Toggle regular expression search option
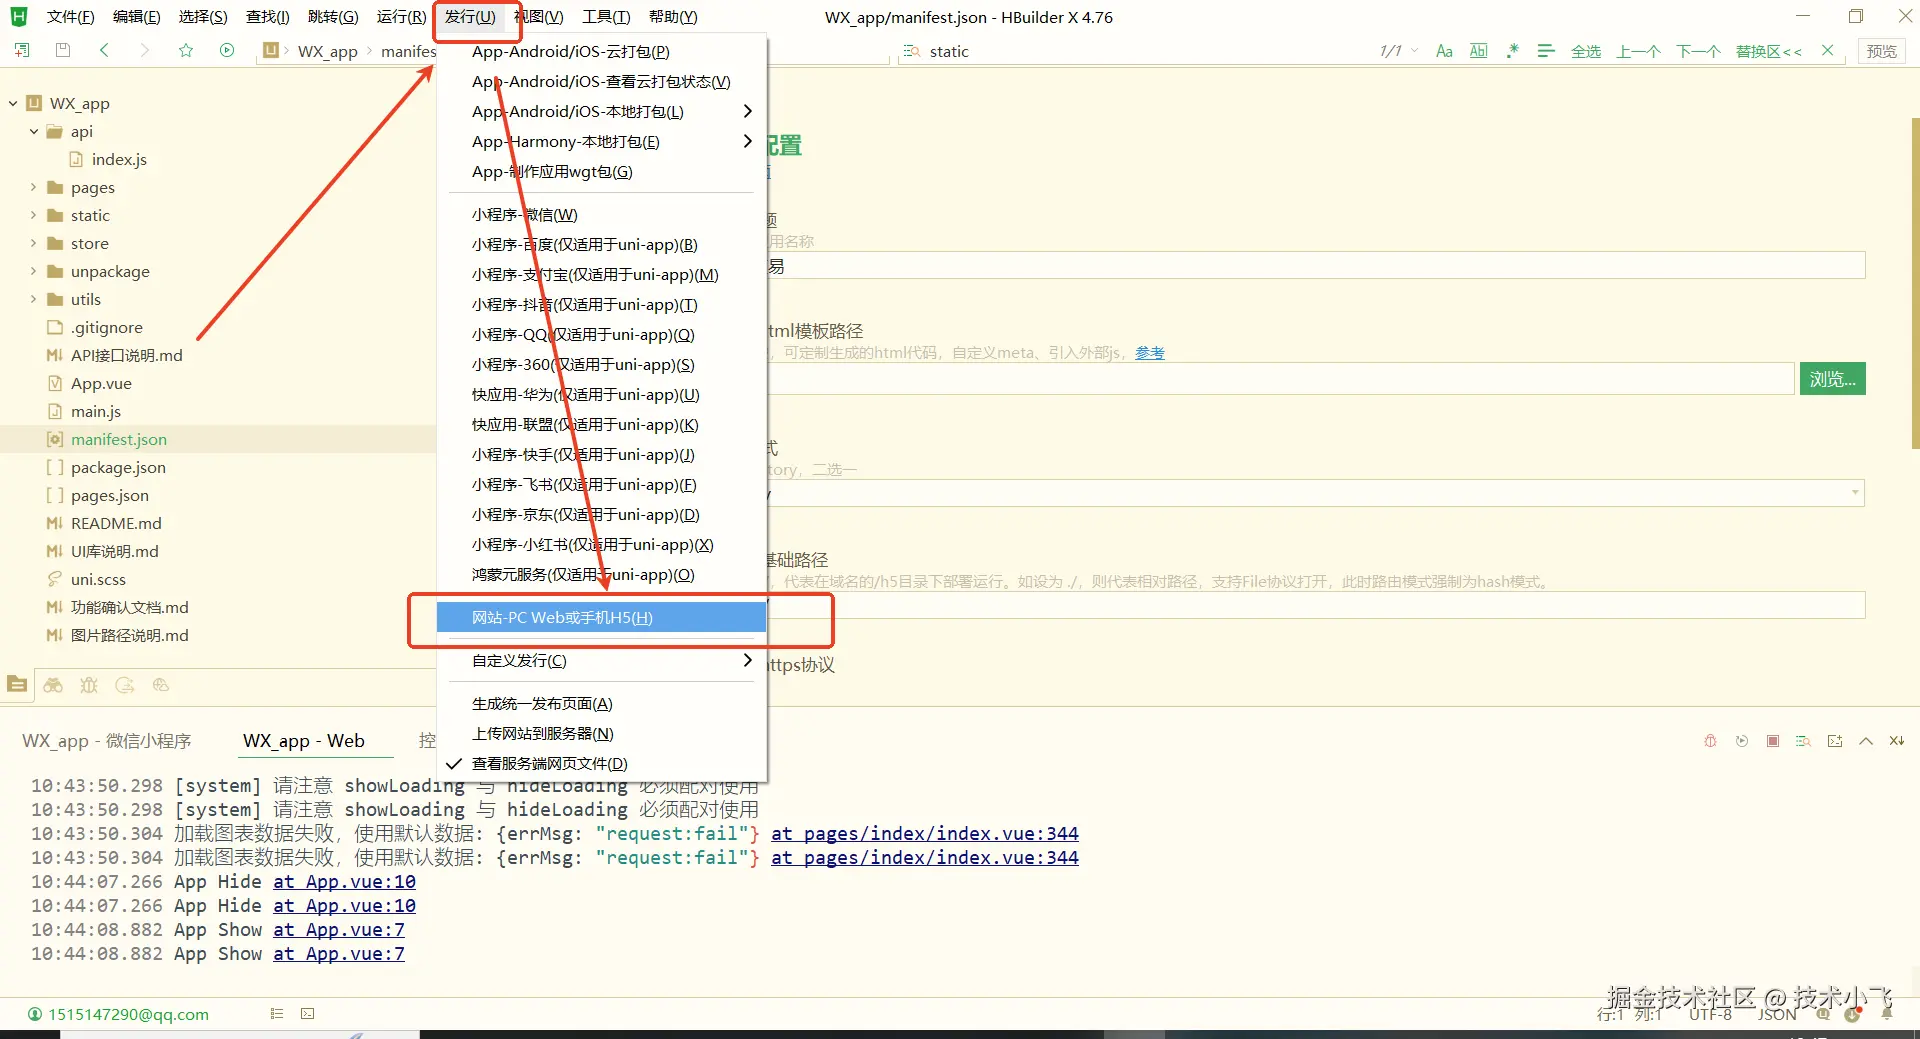The image size is (1920, 1039). click(x=1513, y=51)
